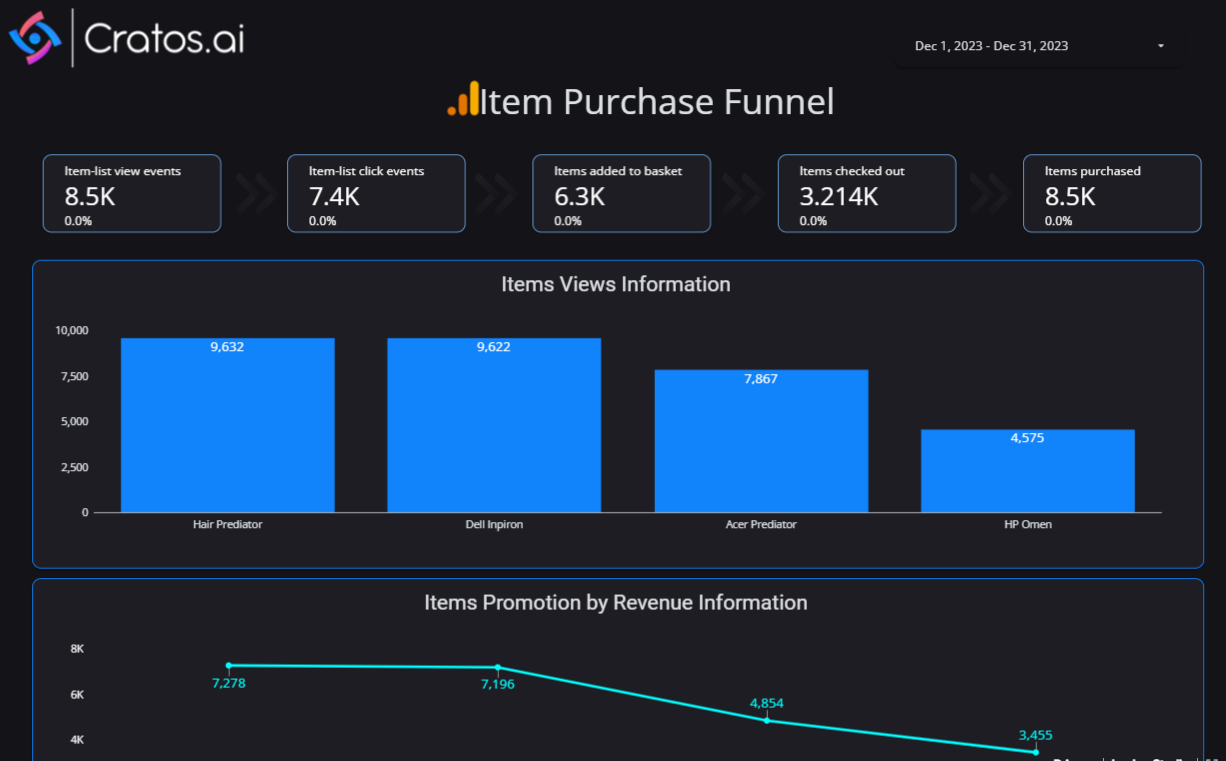Click the 8K tick label on revenue chart
Viewport: 1226px width, 761px height.
coord(77,649)
